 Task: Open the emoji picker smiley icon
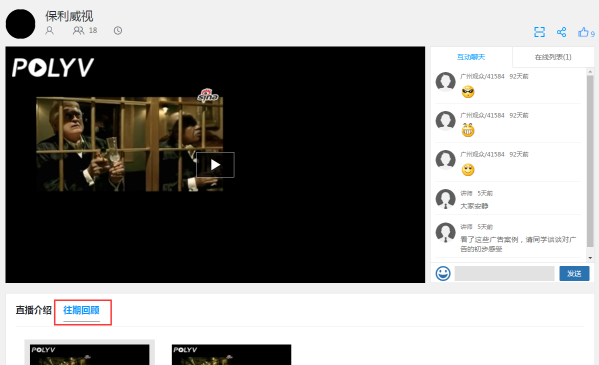(x=443, y=273)
